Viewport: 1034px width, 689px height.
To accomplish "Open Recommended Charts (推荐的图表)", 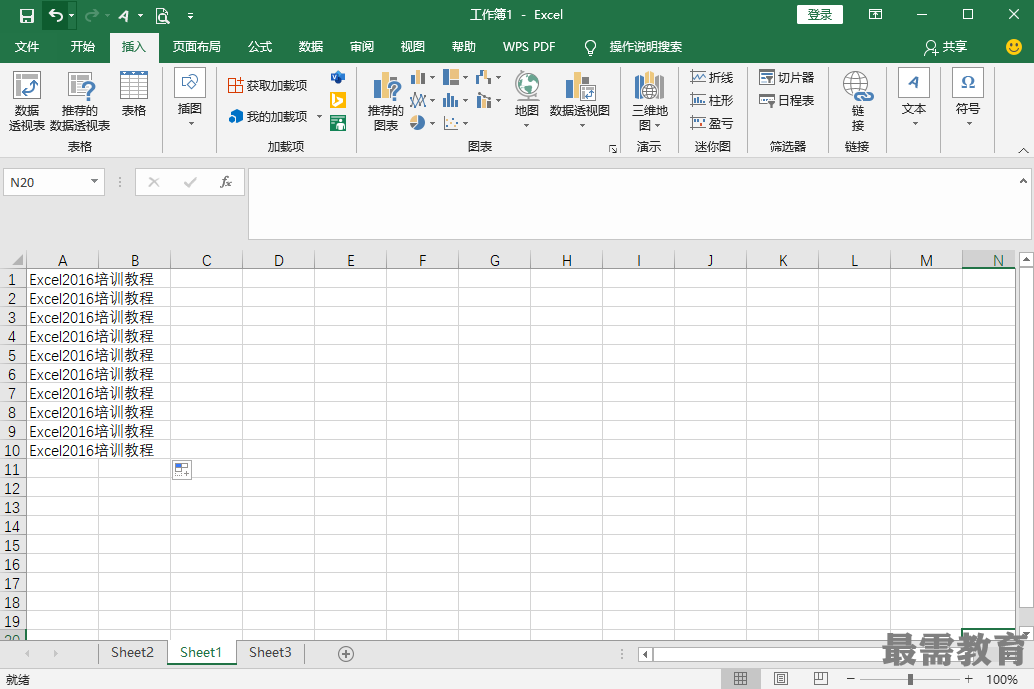I will pos(386,101).
